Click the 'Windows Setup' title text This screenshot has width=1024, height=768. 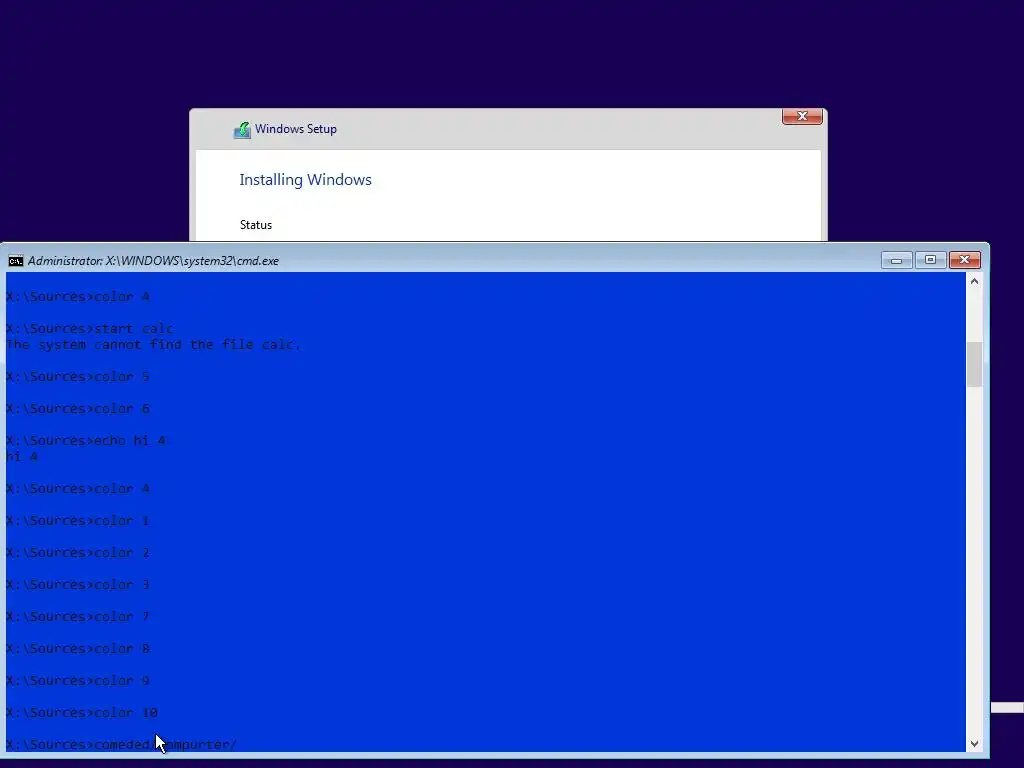tap(296, 129)
